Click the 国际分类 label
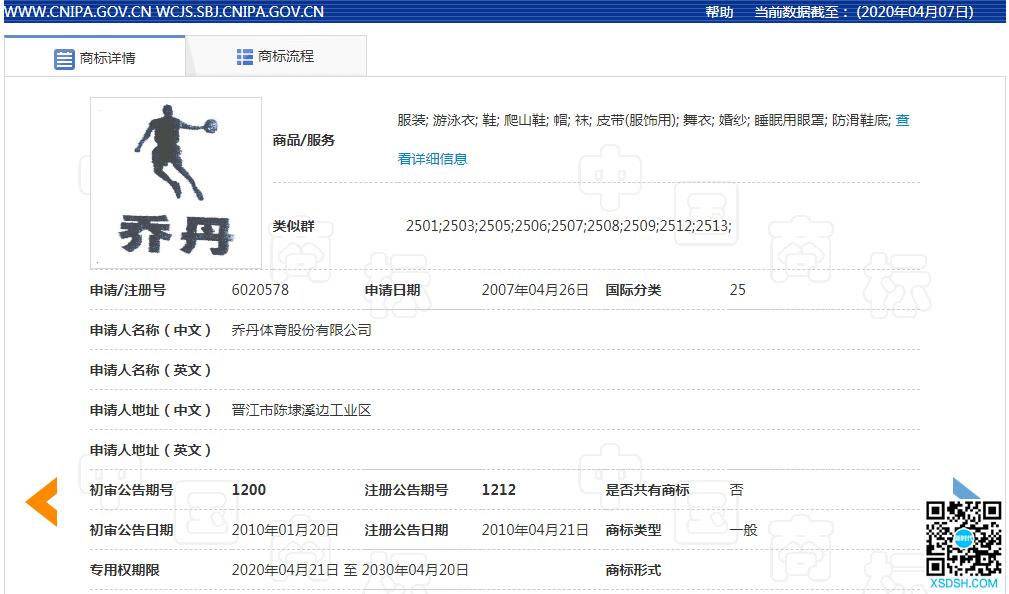 tap(633, 290)
